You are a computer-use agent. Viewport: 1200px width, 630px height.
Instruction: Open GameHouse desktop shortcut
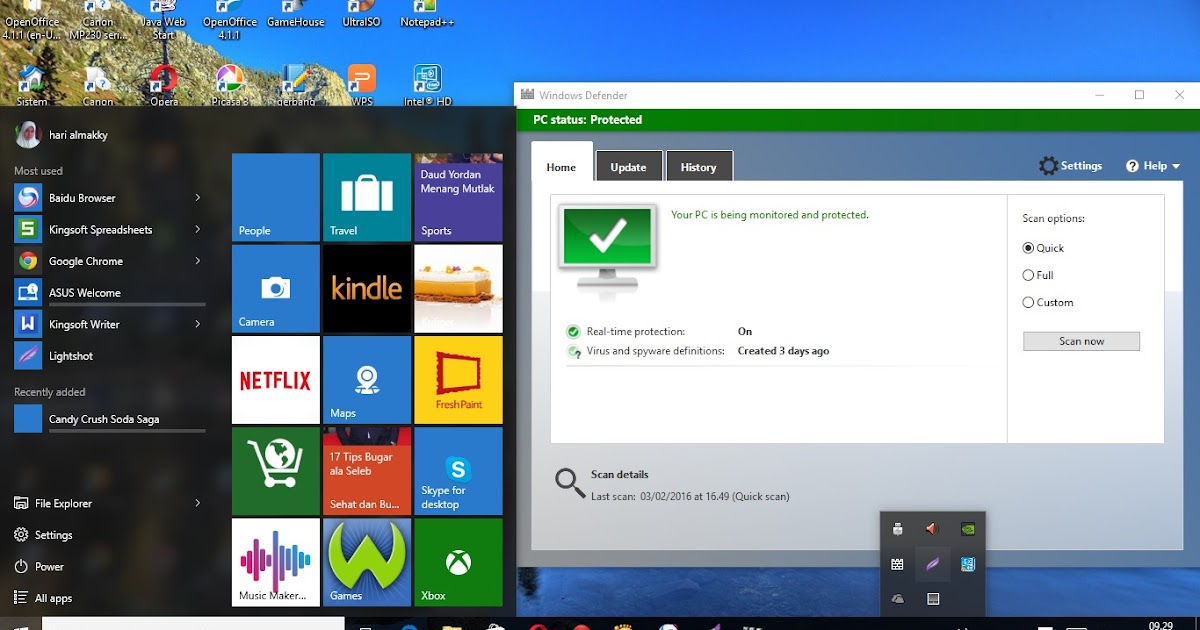point(295,14)
